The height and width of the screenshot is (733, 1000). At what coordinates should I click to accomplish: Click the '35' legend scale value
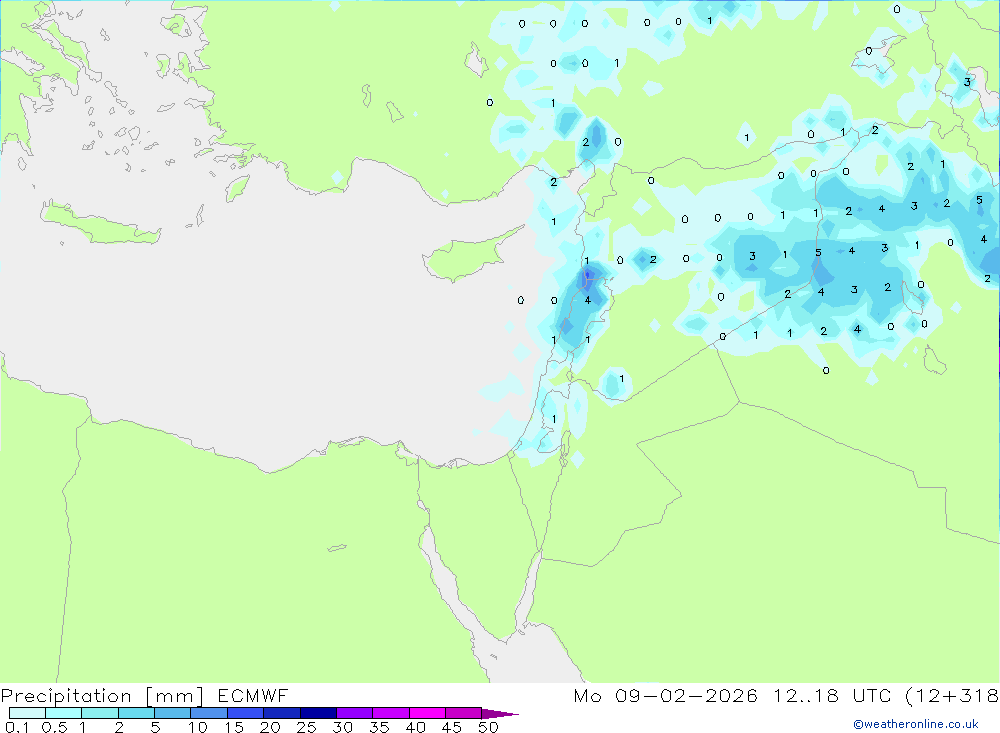coord(379,727)
